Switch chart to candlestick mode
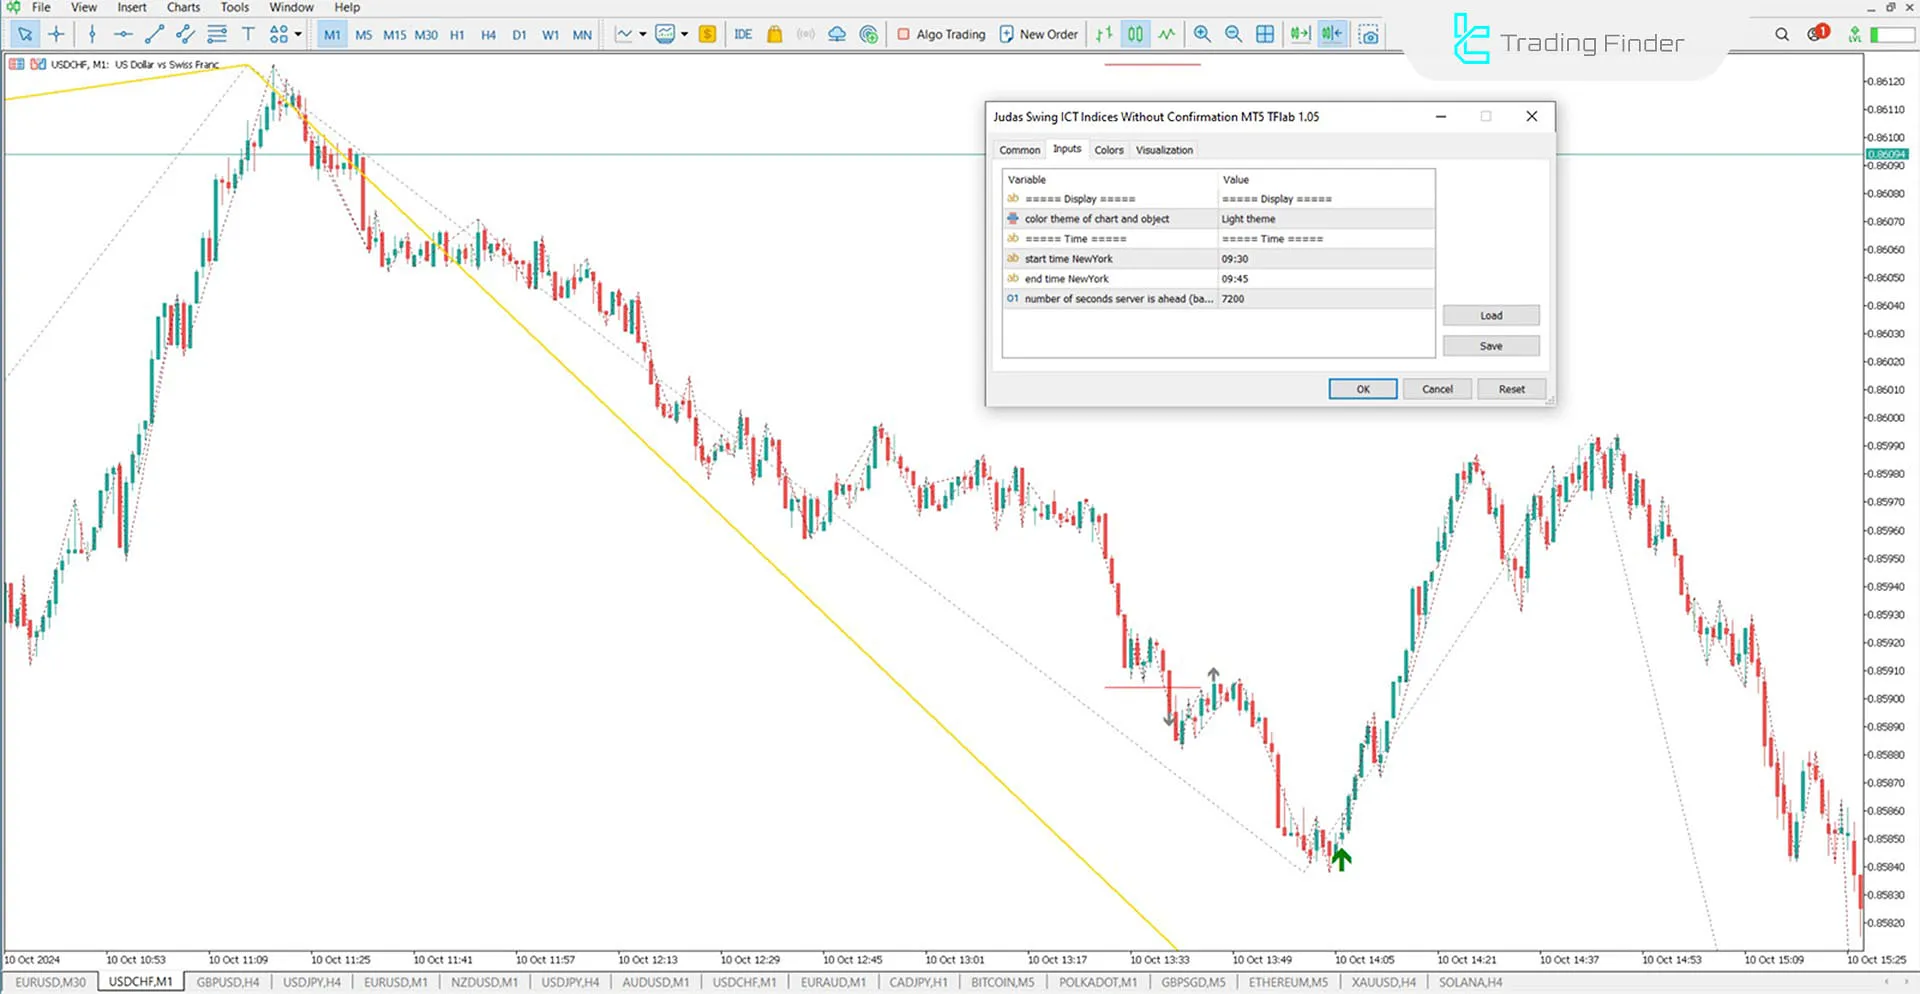Screen dimensions: 1920x994 click(1135, 33)
